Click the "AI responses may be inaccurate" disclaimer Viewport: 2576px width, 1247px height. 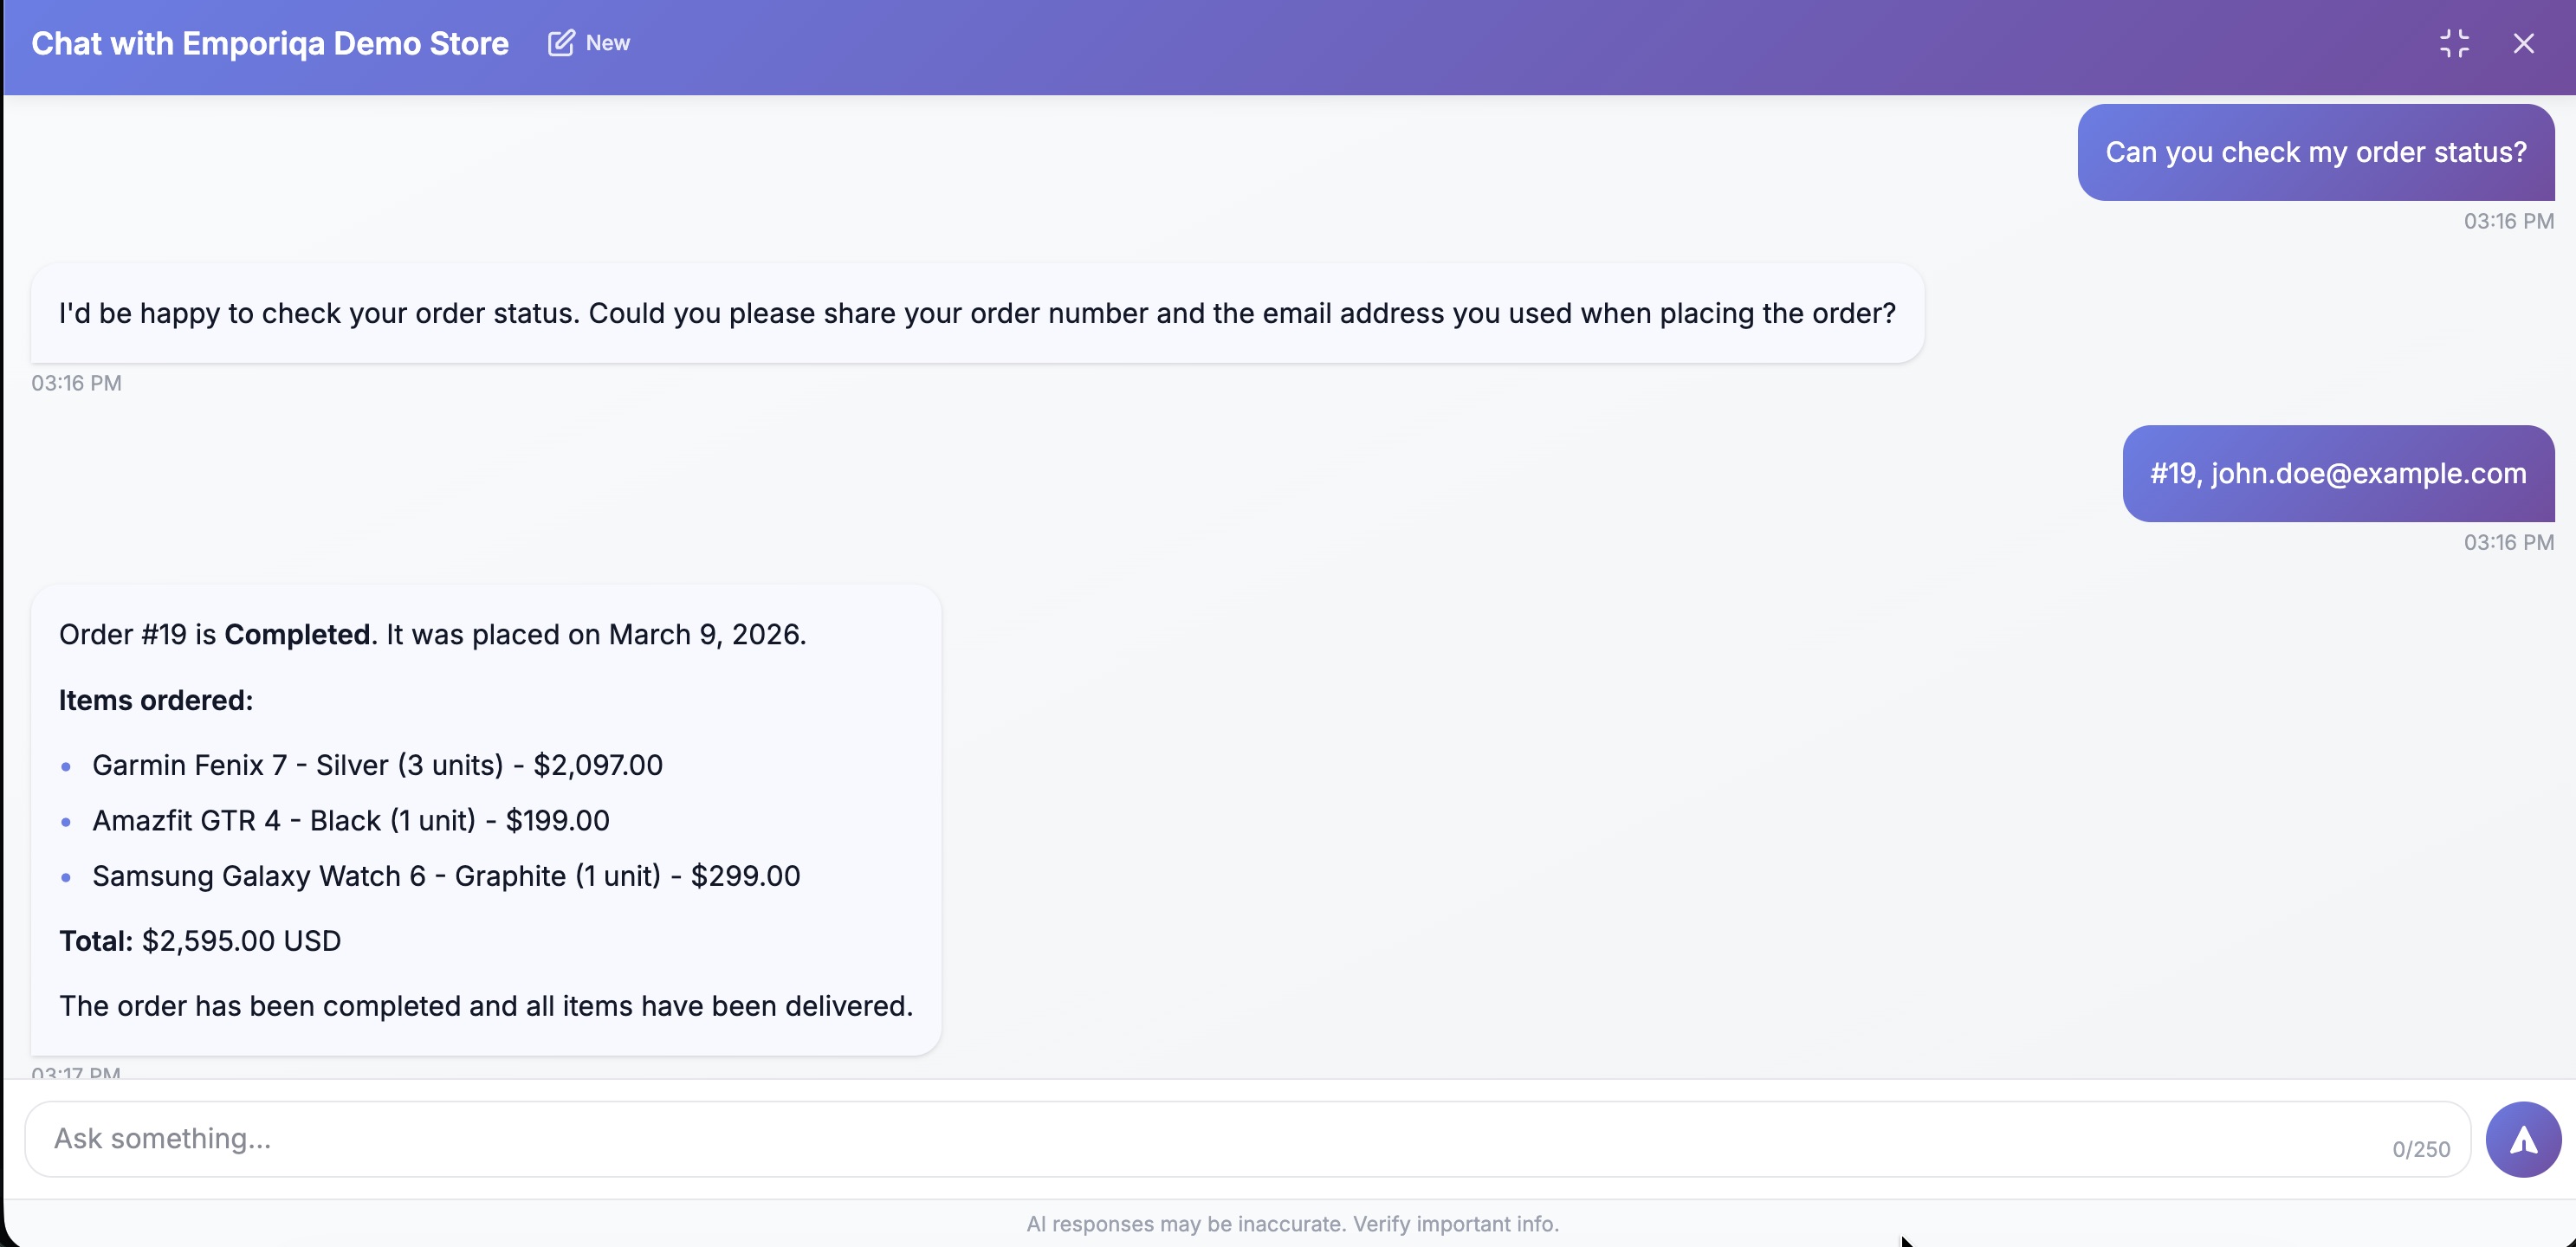click(x=1292, y=1224)
